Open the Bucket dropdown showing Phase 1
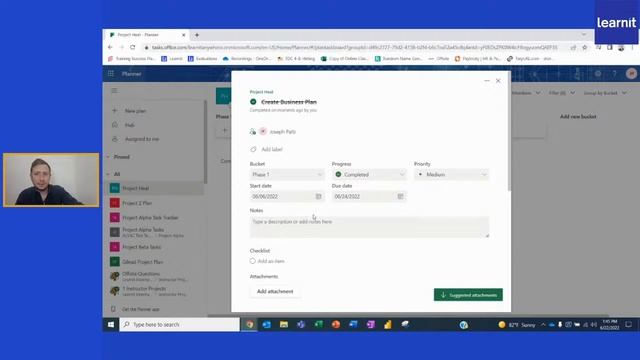Screen dimensions: 640x360 point(287,174)
